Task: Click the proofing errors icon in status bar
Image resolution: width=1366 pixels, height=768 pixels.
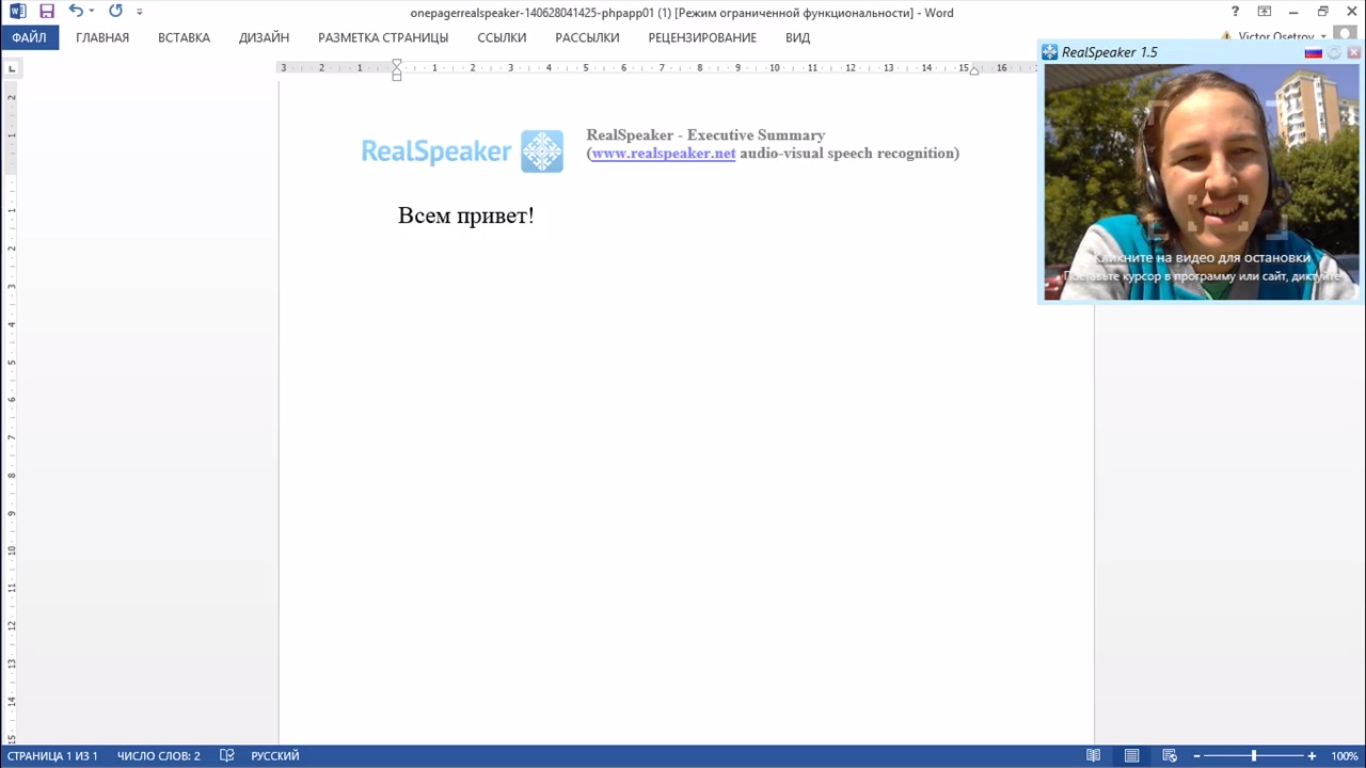Action: click(227, 756)
